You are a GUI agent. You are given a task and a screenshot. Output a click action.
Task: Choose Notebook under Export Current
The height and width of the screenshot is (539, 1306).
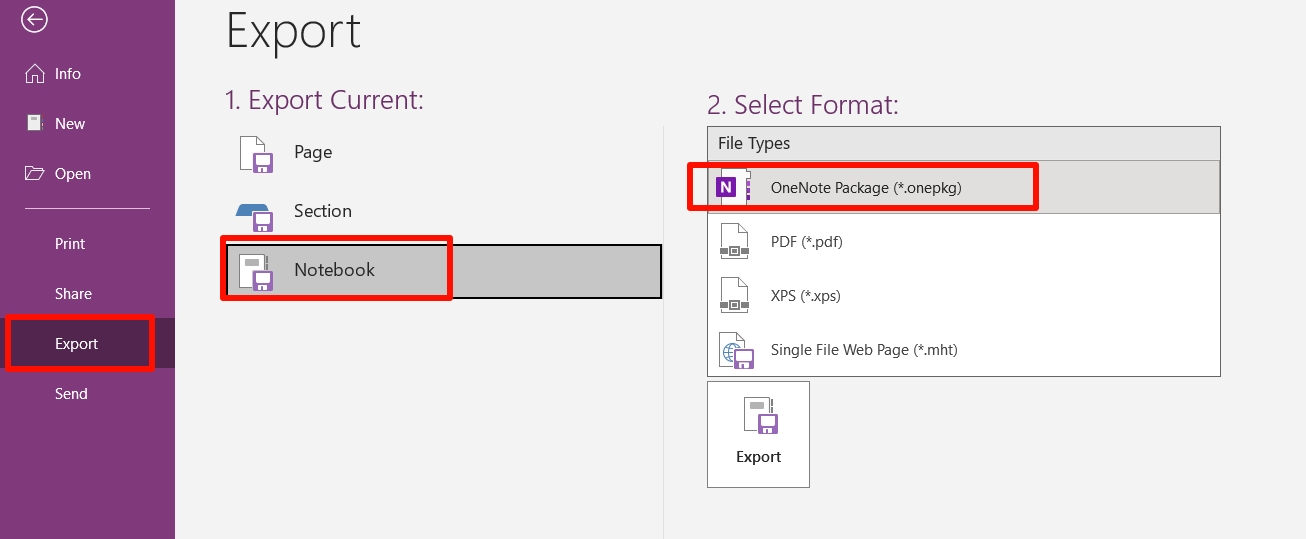(443, 271)
